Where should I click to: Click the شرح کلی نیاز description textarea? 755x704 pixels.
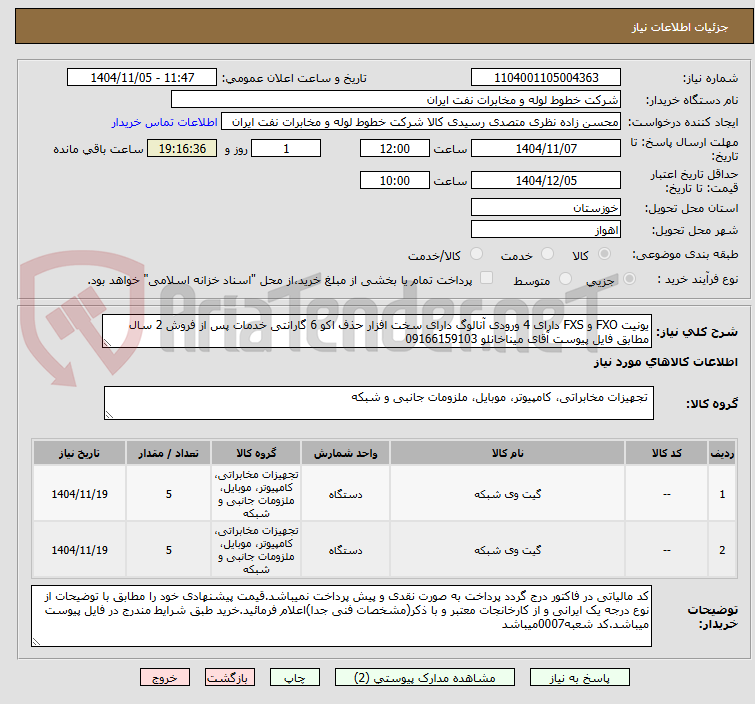click(x=377, y=331)
